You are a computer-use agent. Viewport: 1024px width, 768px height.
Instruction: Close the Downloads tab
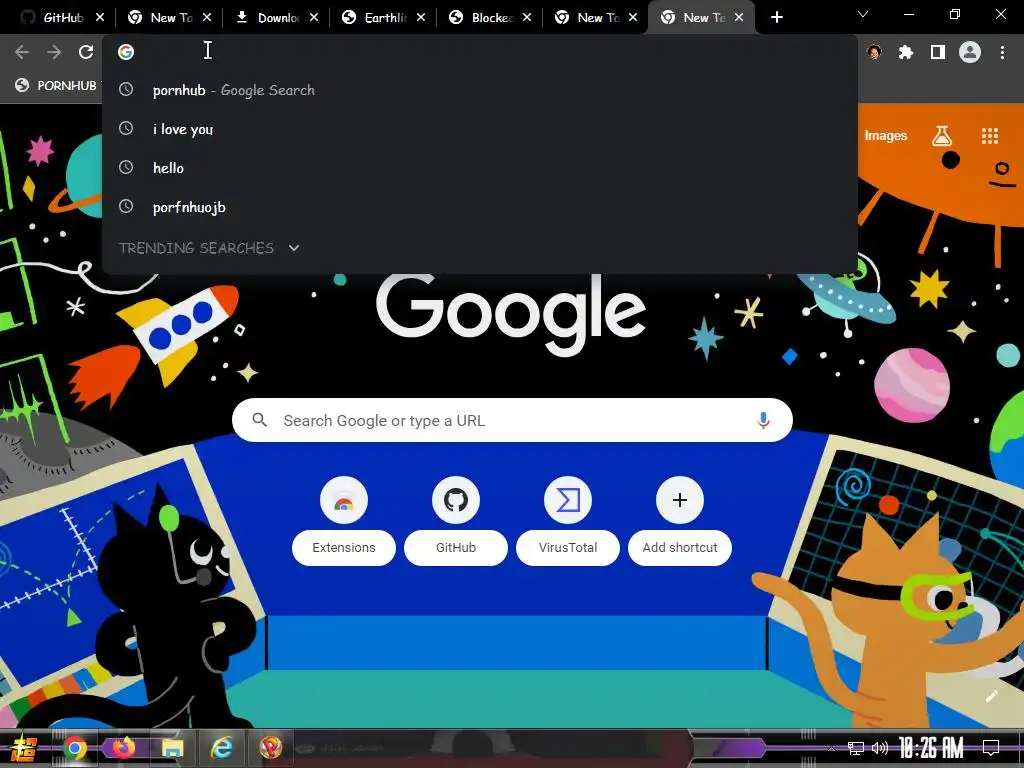pos(314,18)
